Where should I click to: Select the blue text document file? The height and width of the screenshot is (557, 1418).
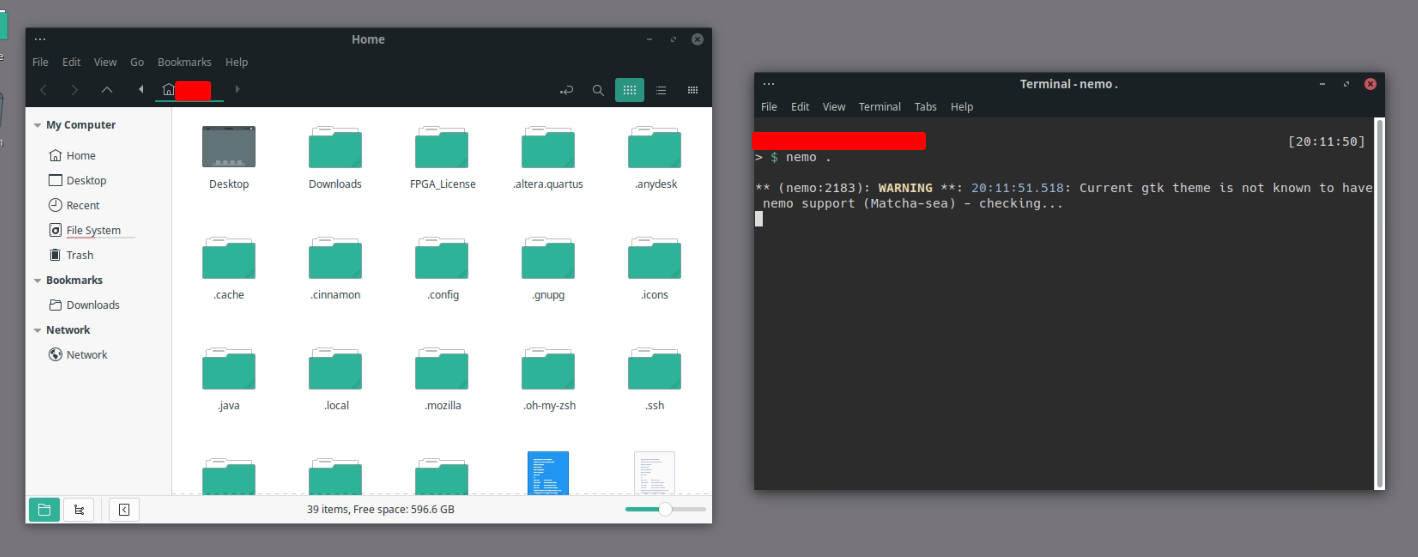pyautogui.click(x=548, y=473)
